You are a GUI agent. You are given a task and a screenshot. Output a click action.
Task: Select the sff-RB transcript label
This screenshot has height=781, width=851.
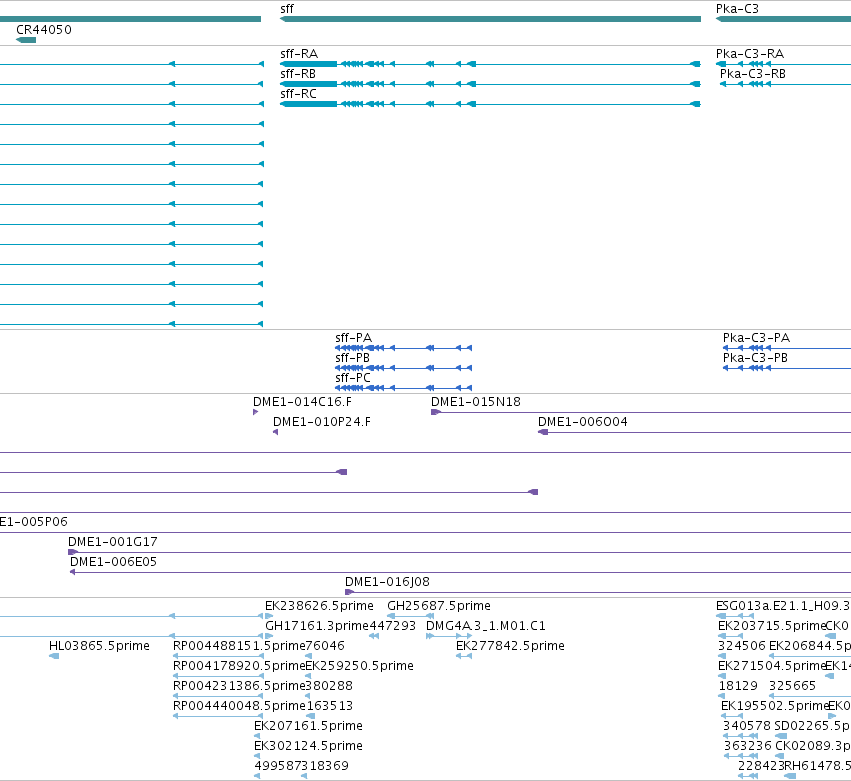298,74
